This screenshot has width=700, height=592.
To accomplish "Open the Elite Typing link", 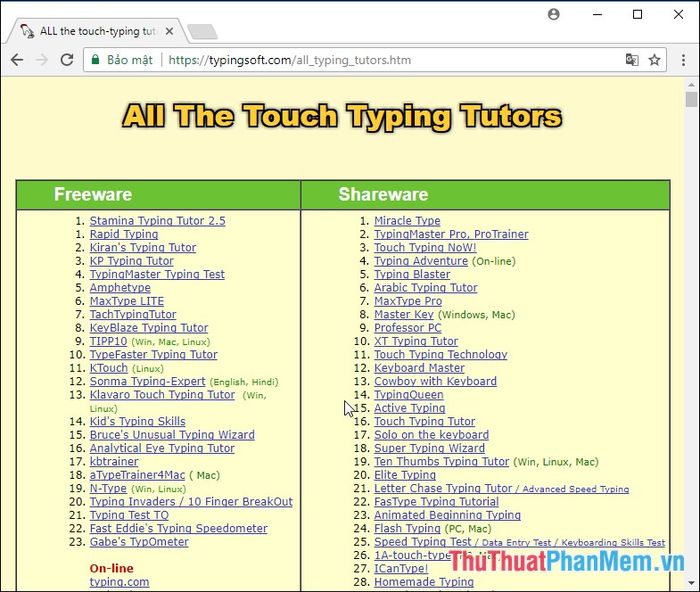I will tap(405, 475).
